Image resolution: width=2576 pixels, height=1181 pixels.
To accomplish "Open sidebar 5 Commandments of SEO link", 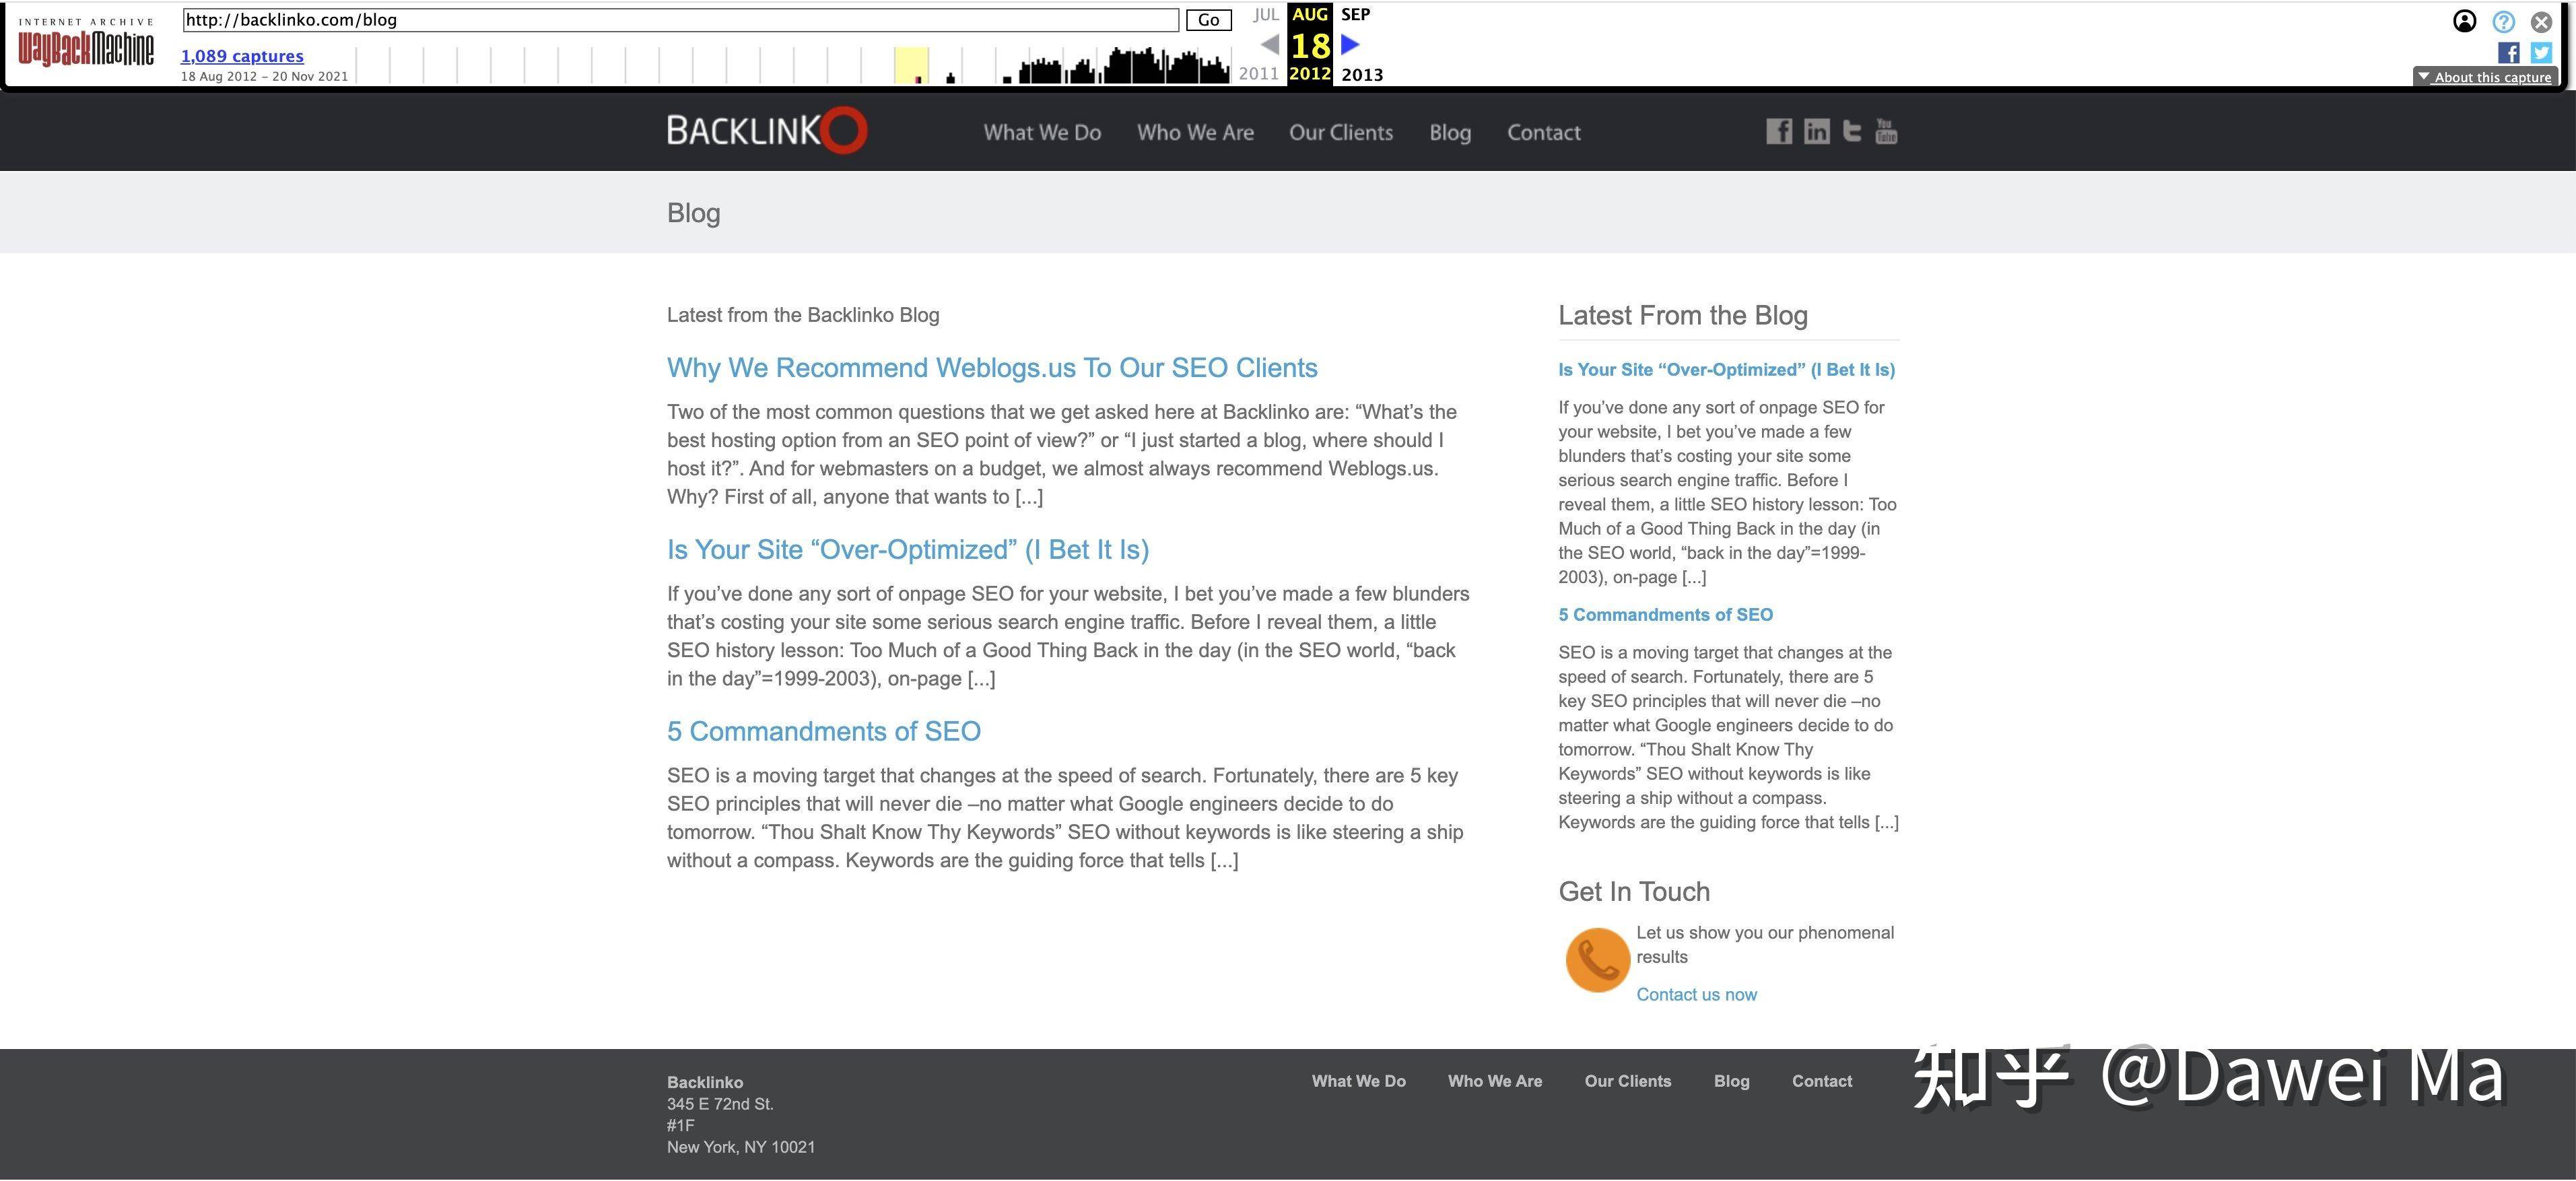I will tap(1666, 615).
